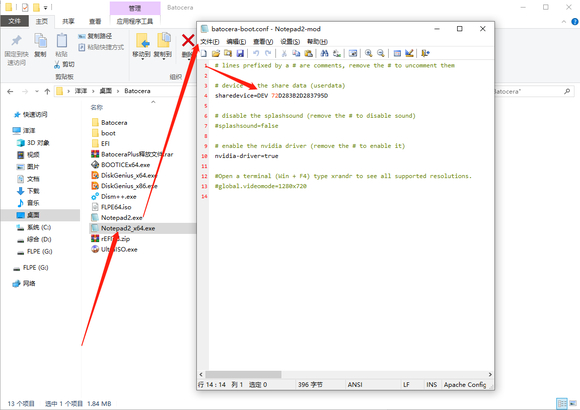Screen dimensions: 580x410
Task: Open the 帮助(H) menu in Notepad2
Action: 317,41
